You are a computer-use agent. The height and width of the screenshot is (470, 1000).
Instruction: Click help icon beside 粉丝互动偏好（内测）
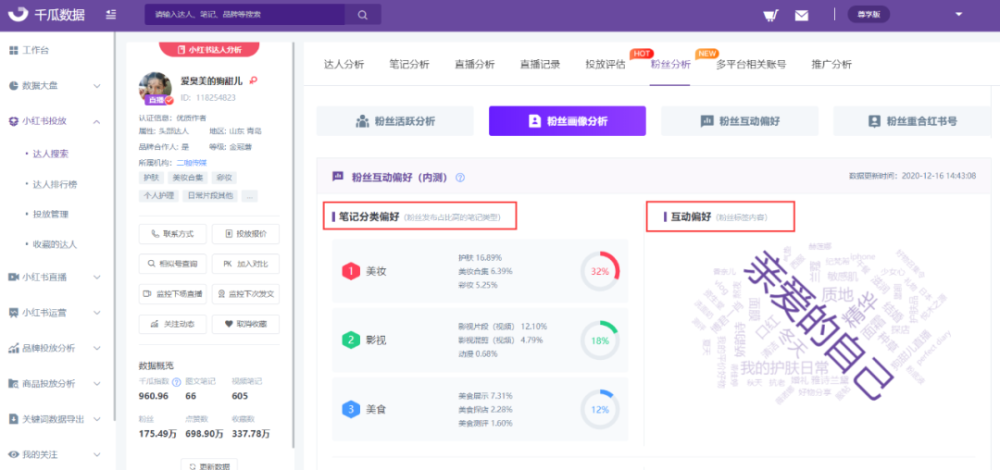460,177
